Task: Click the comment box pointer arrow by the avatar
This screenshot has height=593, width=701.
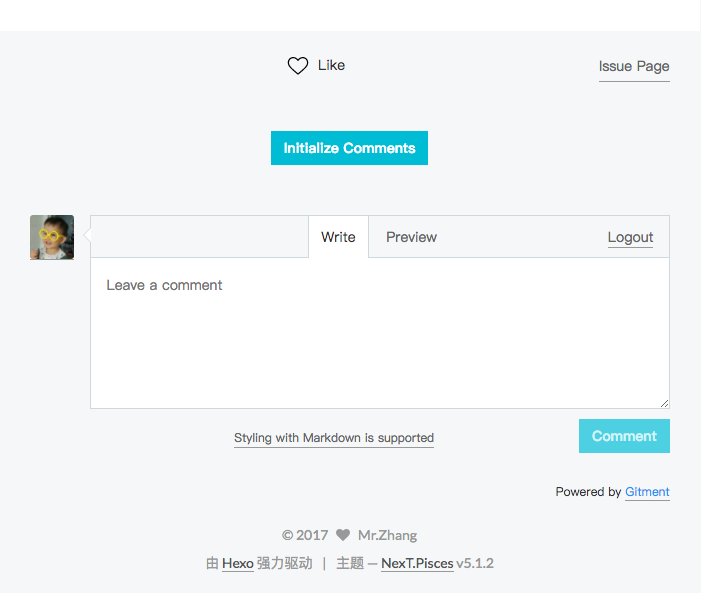Action: (86, 236)
